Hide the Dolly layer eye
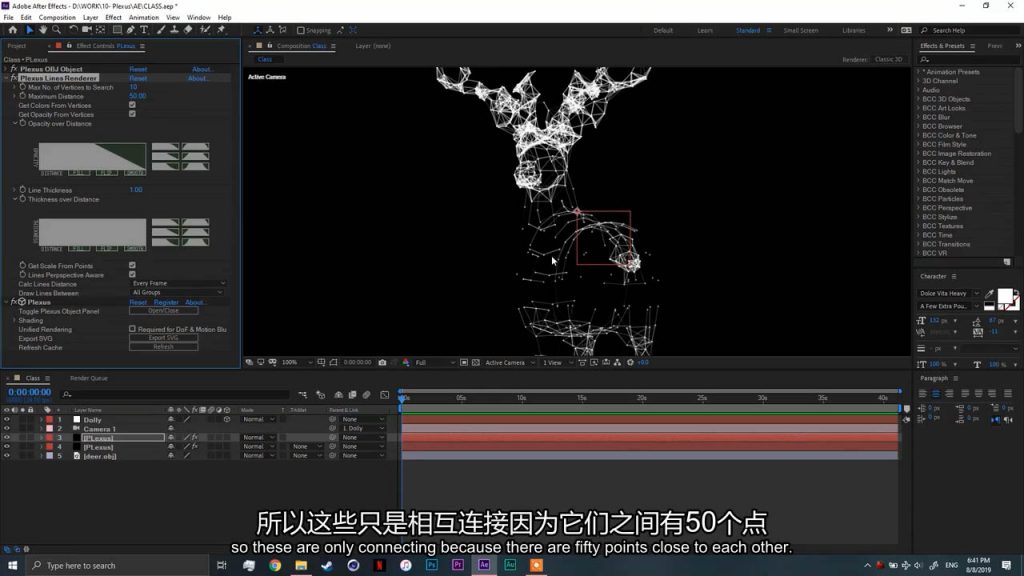The image size is (1024, 576). pyautogui.click(x=7, y=419)
